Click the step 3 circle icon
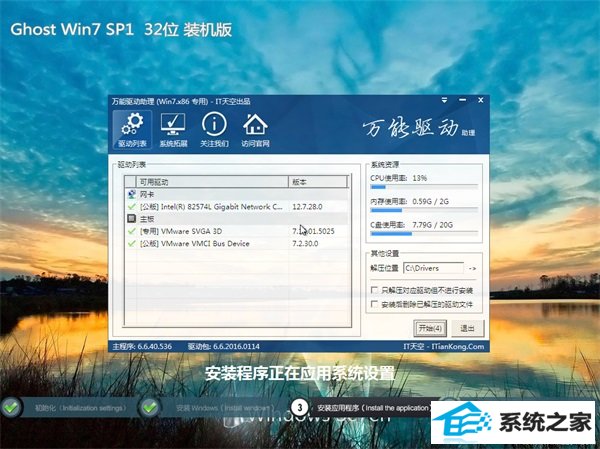The height and width of the screenshot is (449, 600). click(x=300, y=408)
